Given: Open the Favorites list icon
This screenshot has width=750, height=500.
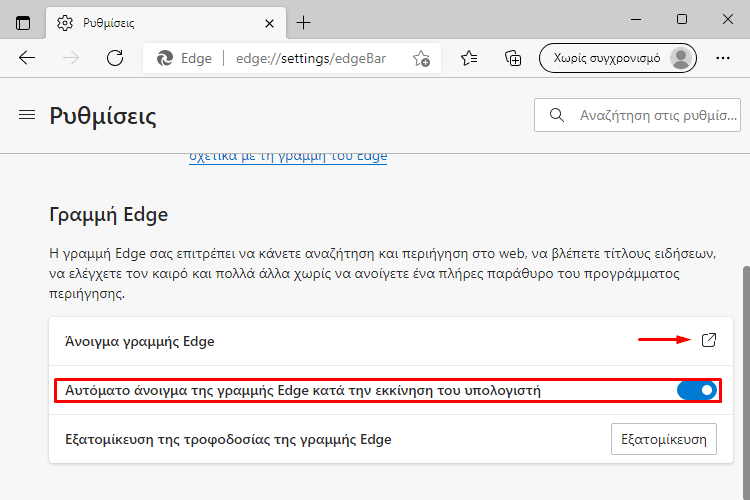Looking at the screenshot, I should click(469, 58).
